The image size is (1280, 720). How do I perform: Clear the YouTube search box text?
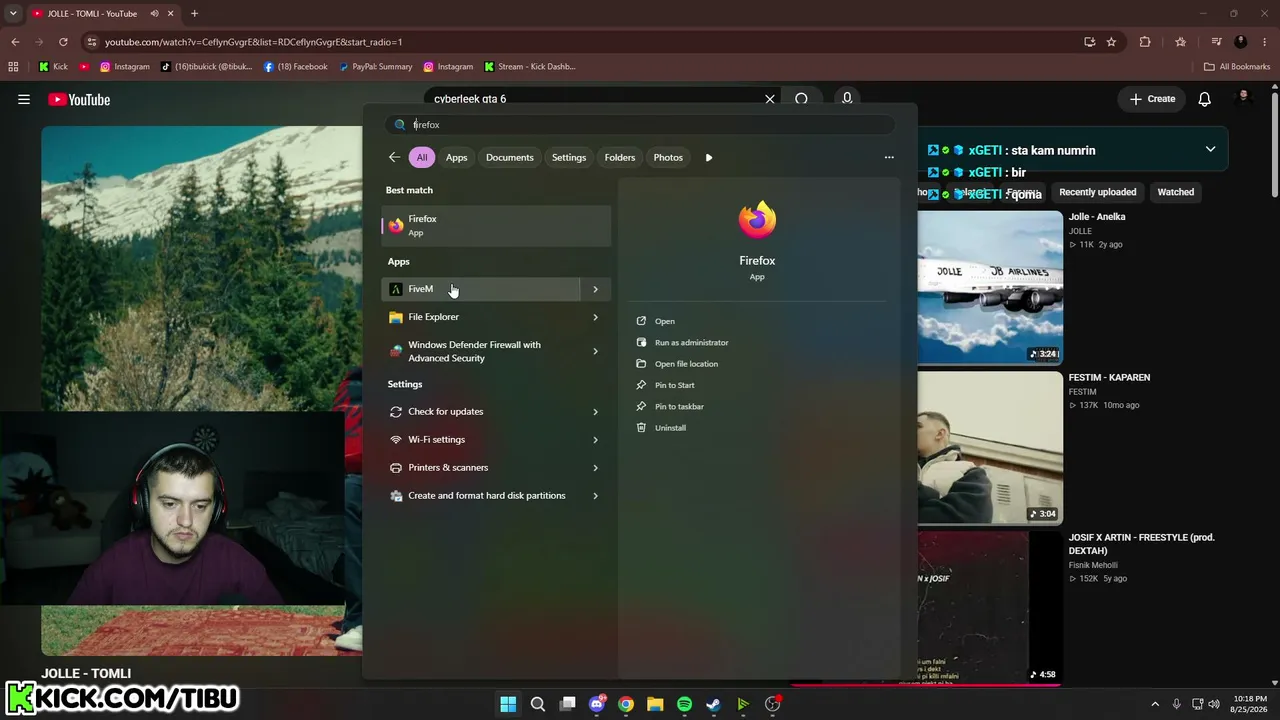pyautogui.click(x=770, y=99)
